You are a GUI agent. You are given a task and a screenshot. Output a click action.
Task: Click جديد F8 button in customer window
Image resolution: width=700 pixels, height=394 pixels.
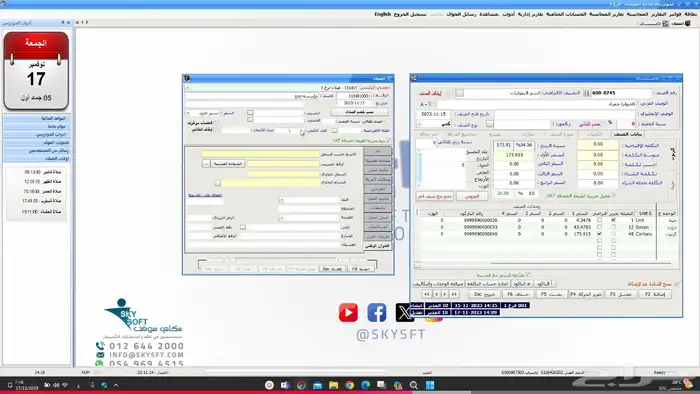tap(361, 269)
